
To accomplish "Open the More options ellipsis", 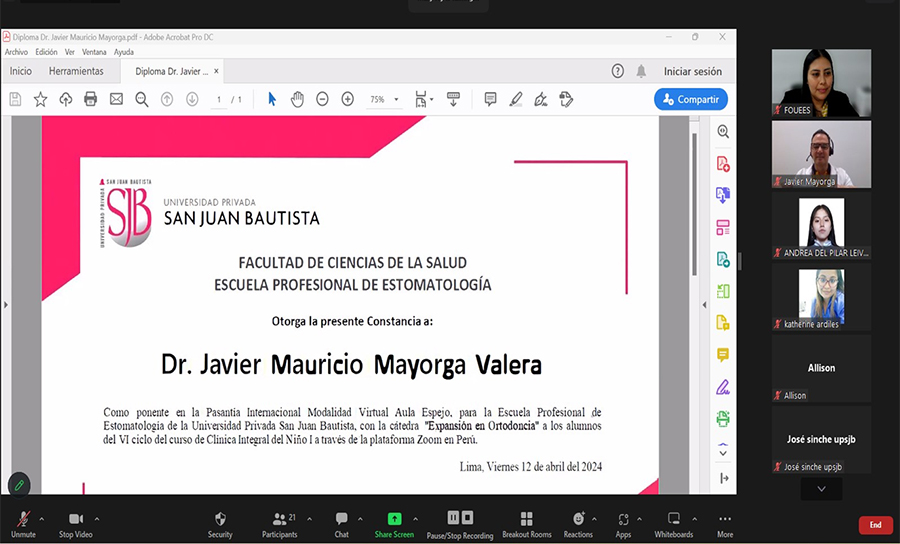I will [725, 524].
